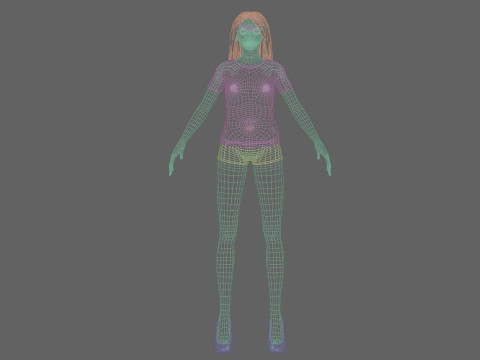Screen dimensions: 480x360
Task: Click the hand on the viewer's right
Action: click(323, 158)
